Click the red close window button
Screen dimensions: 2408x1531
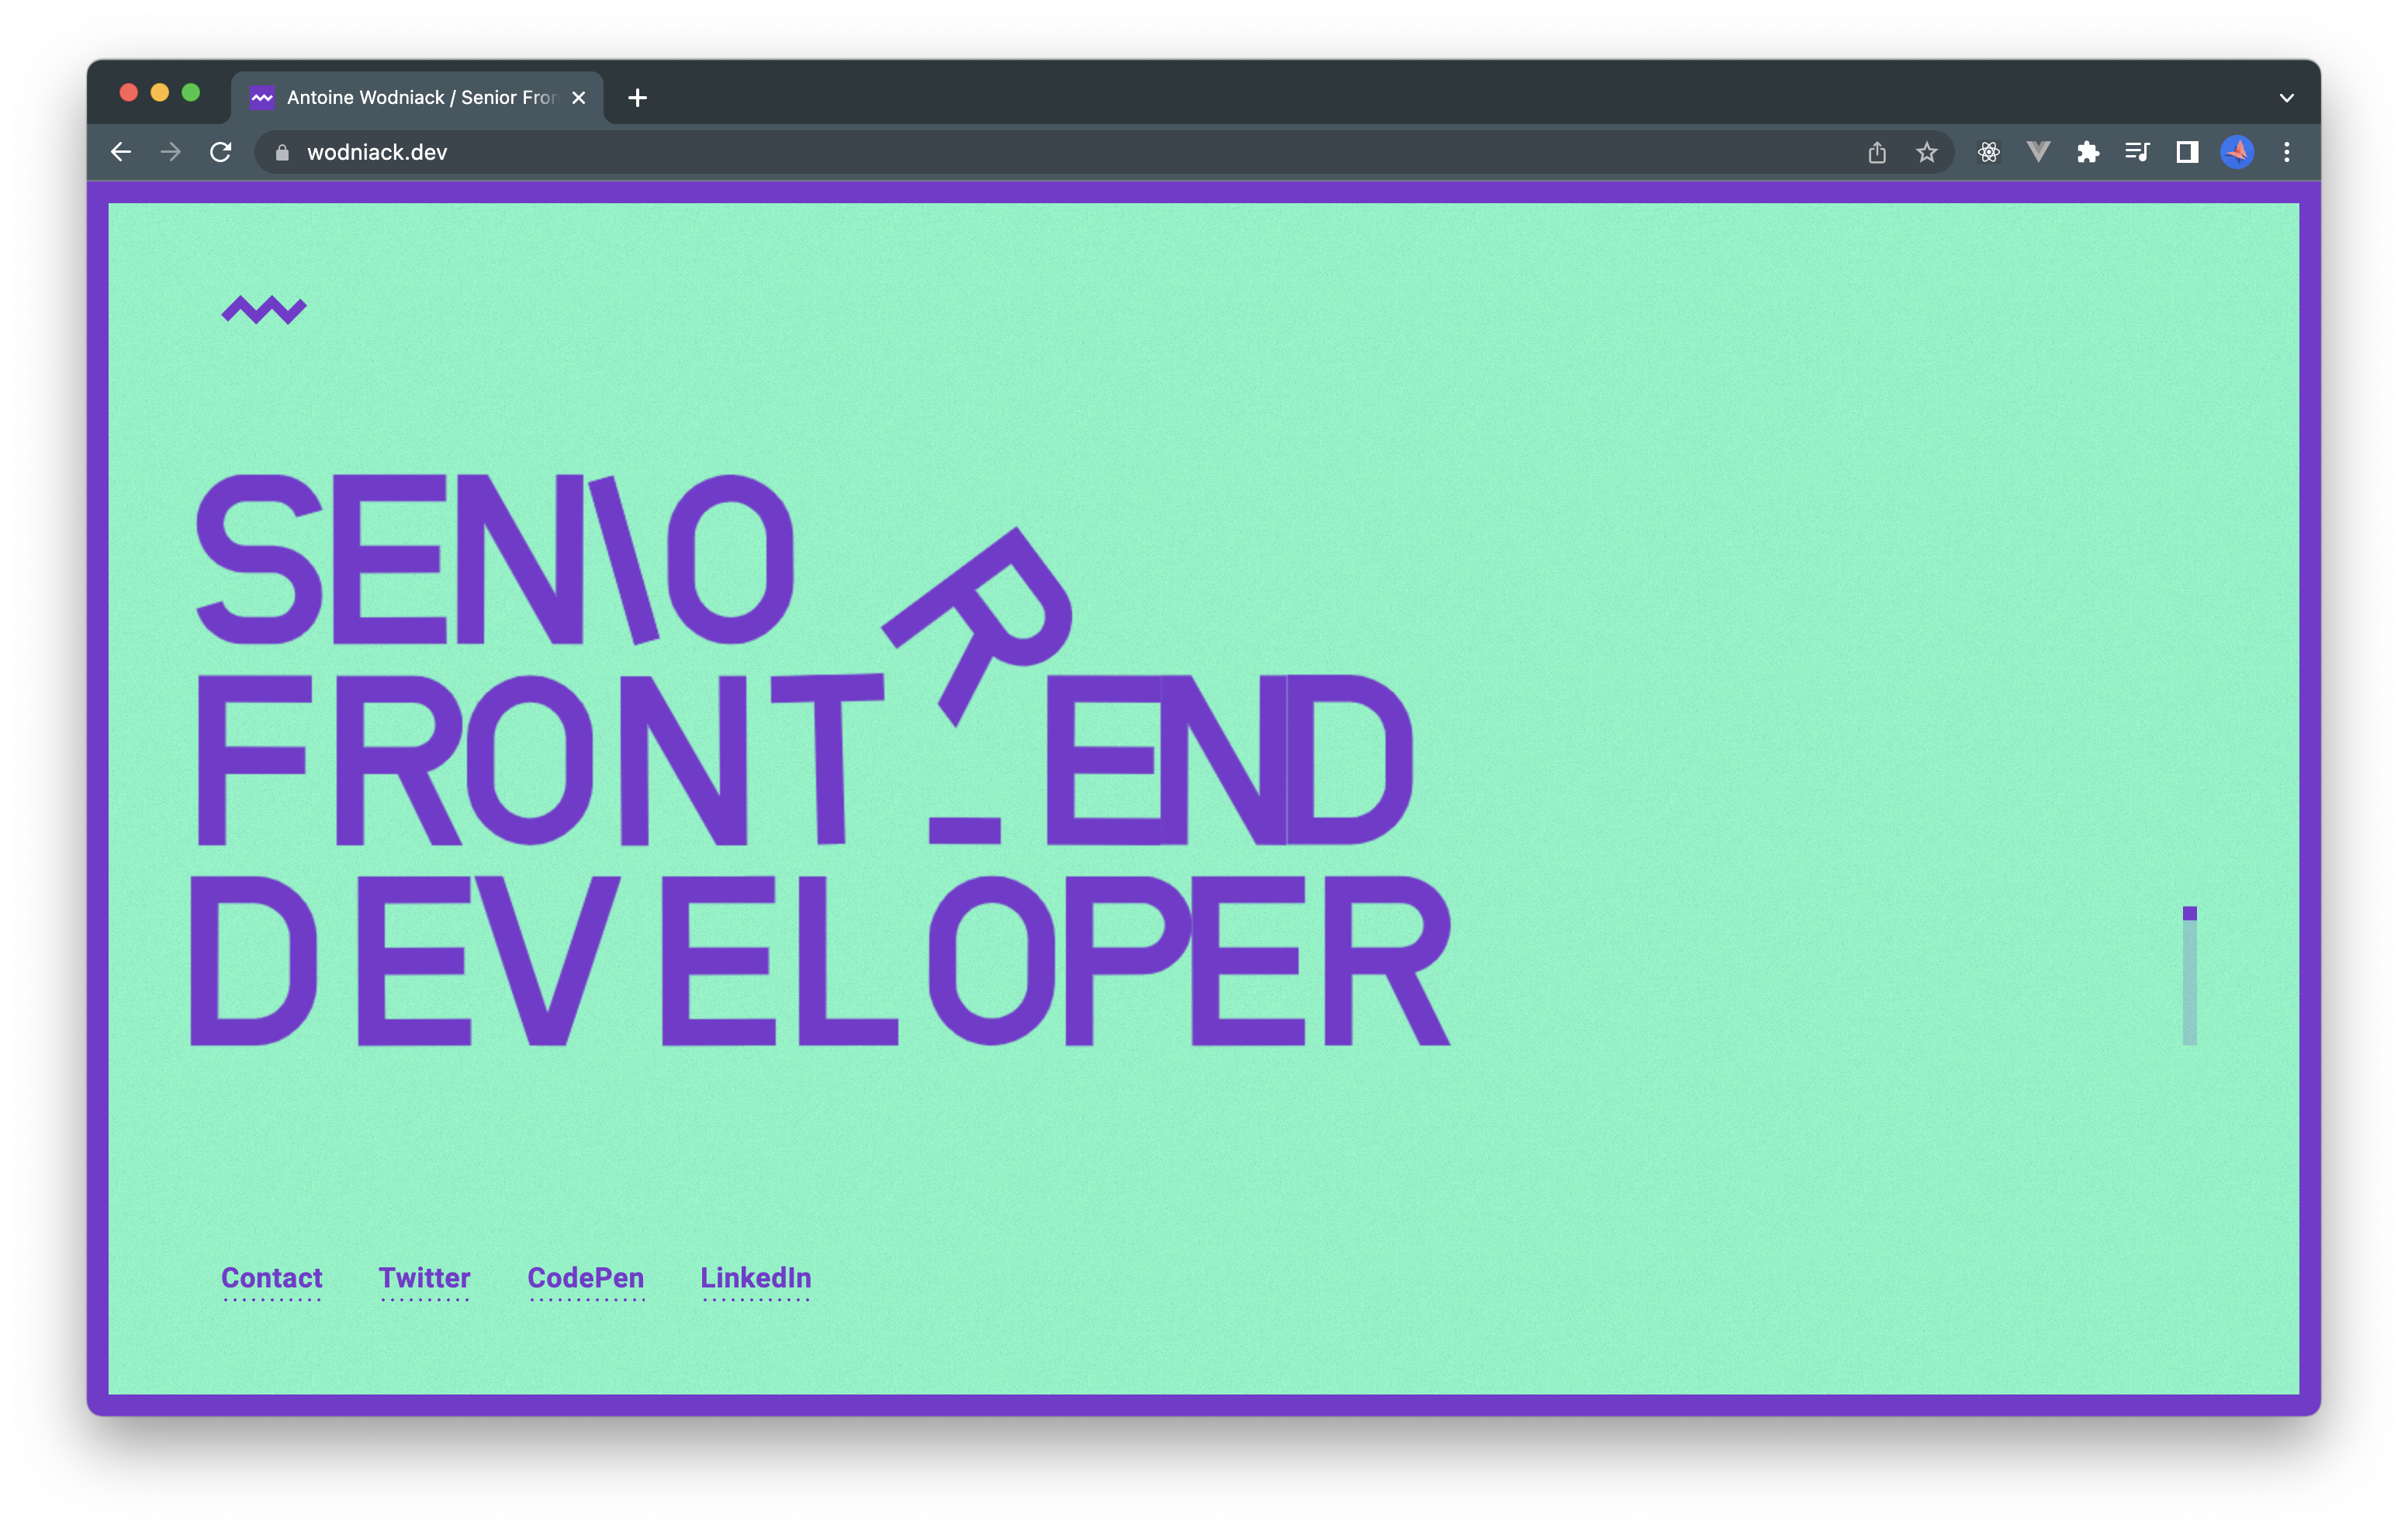point(128,93)
